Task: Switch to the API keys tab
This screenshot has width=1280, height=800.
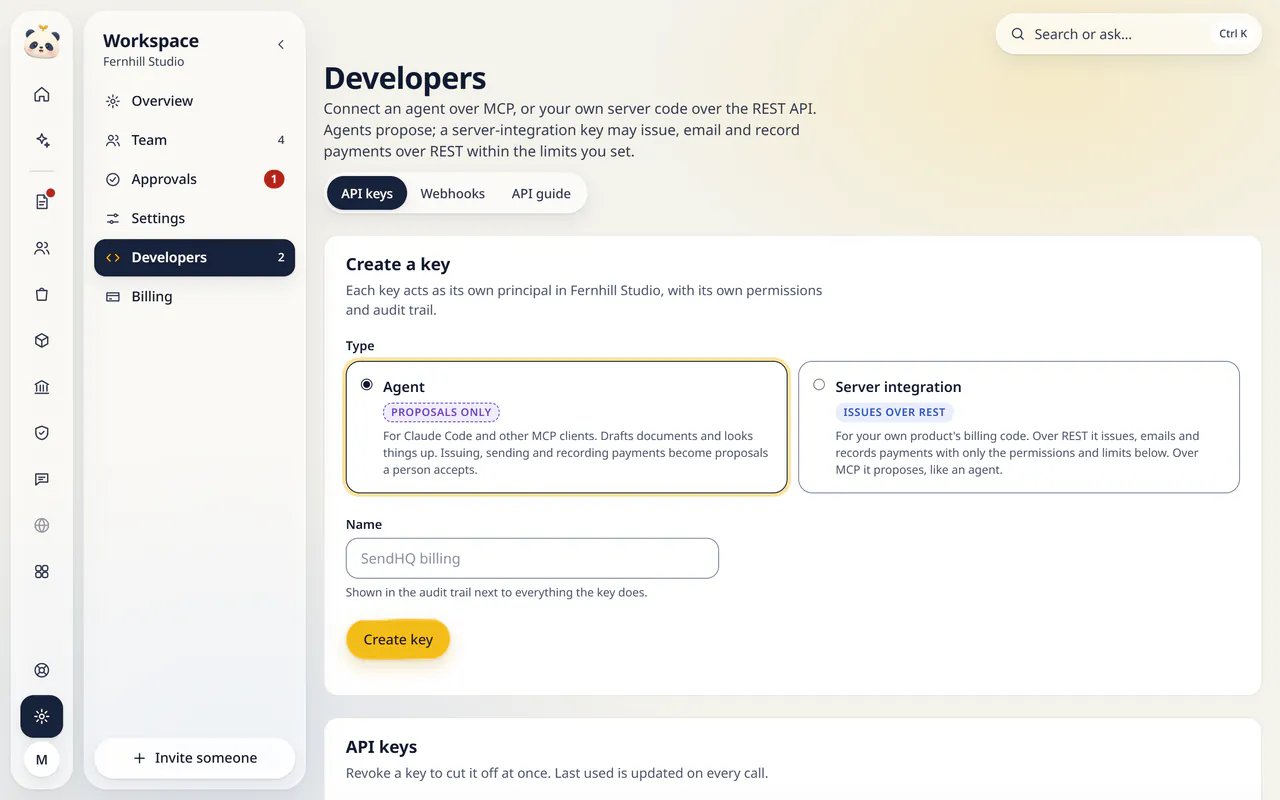Action: click(x=367, y=193)
